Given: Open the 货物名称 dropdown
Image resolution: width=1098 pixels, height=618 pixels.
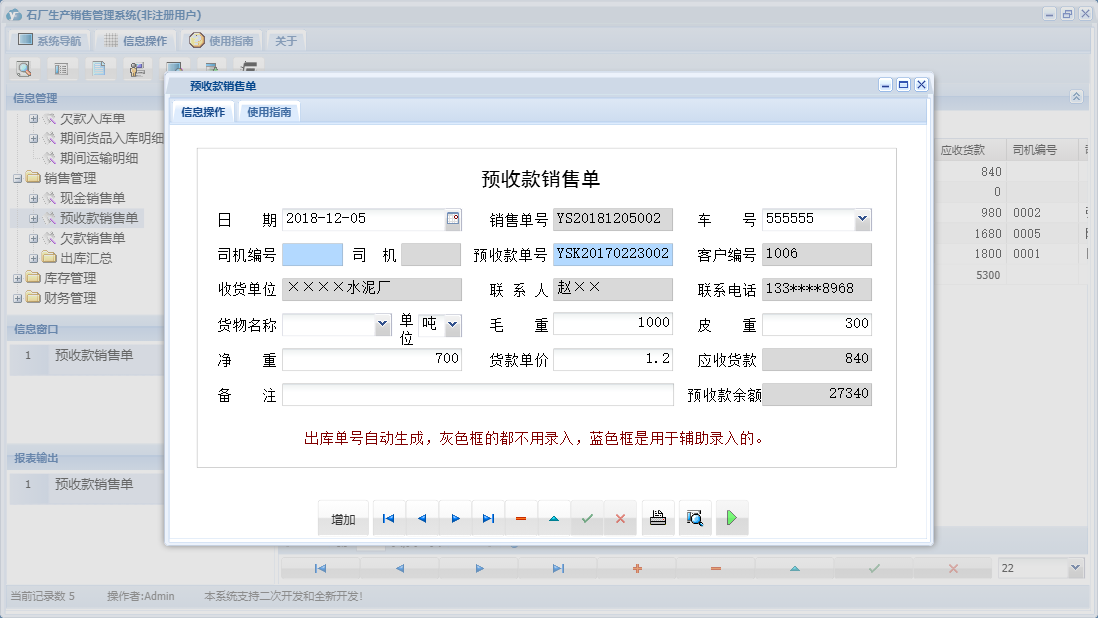Looking at the screenshot, I should pyautogui.click(x=382, y=325).
